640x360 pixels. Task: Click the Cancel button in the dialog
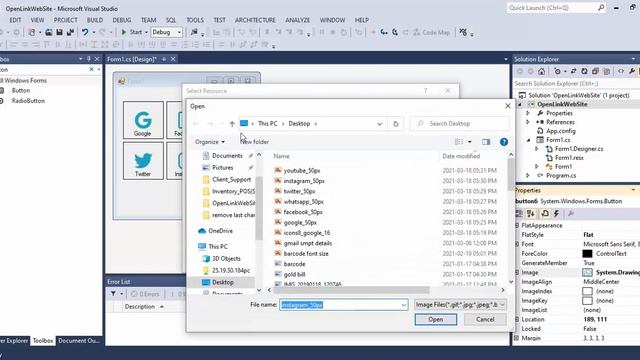[x=485, y=320]
